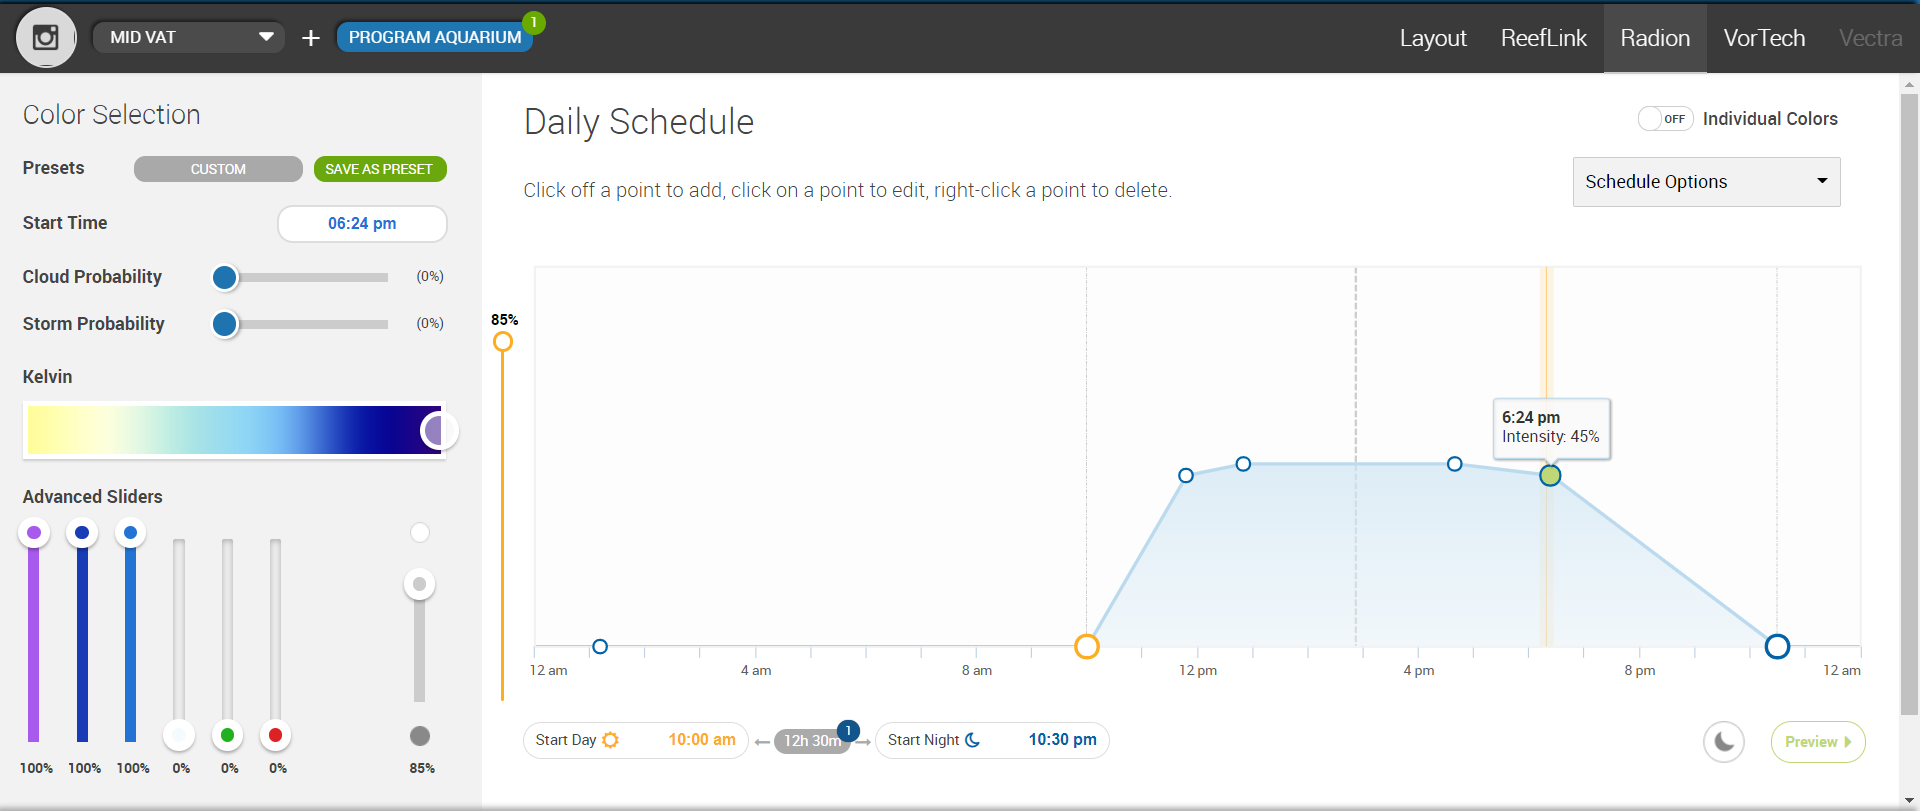Viewport: 1920px width, 811px height.
Task: Open the VorTech tab
Action: pyautogui.click(x=1764, y=38)
